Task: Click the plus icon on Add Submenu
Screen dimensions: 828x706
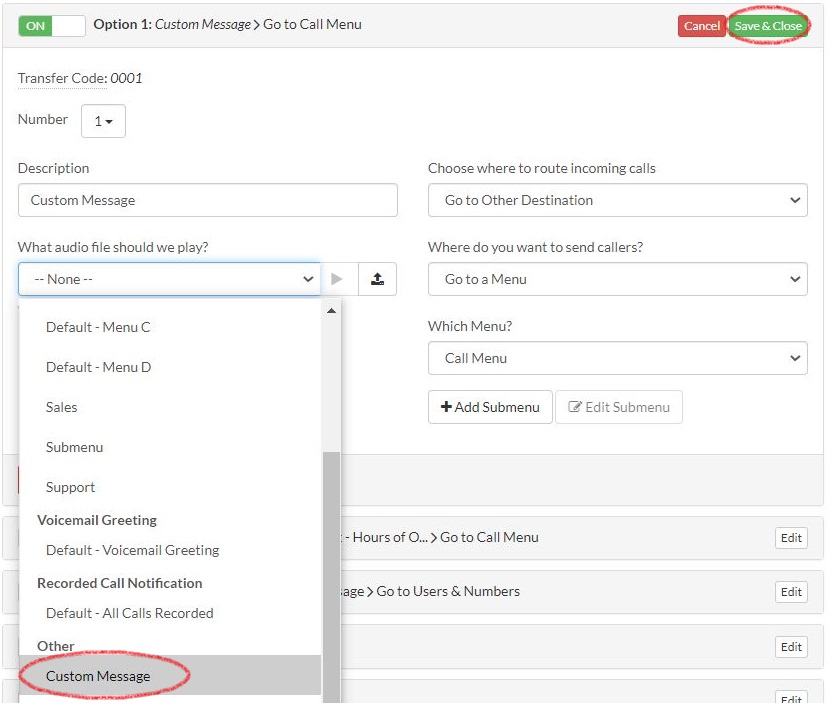Action: [448, 407]
